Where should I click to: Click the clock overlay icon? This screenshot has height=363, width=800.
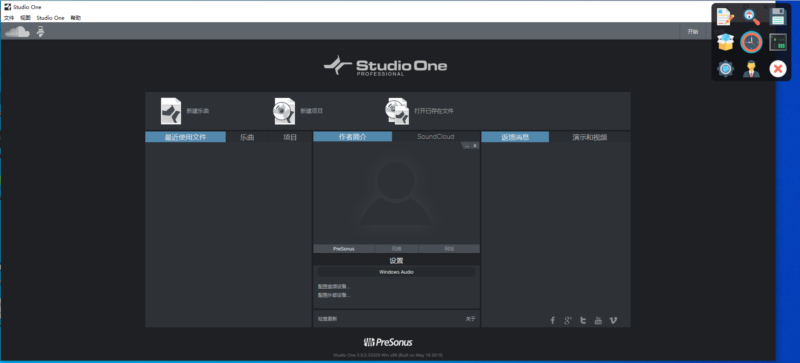tap(752, 42)
